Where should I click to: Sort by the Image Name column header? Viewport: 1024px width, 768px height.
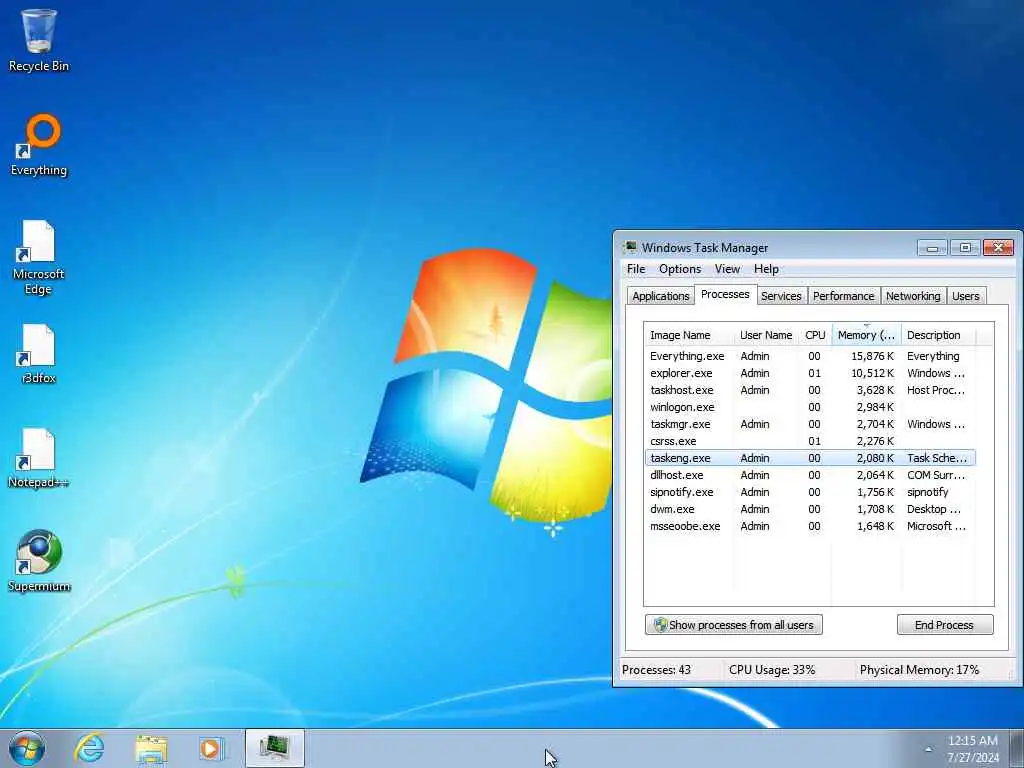click(x=688, y=335)
